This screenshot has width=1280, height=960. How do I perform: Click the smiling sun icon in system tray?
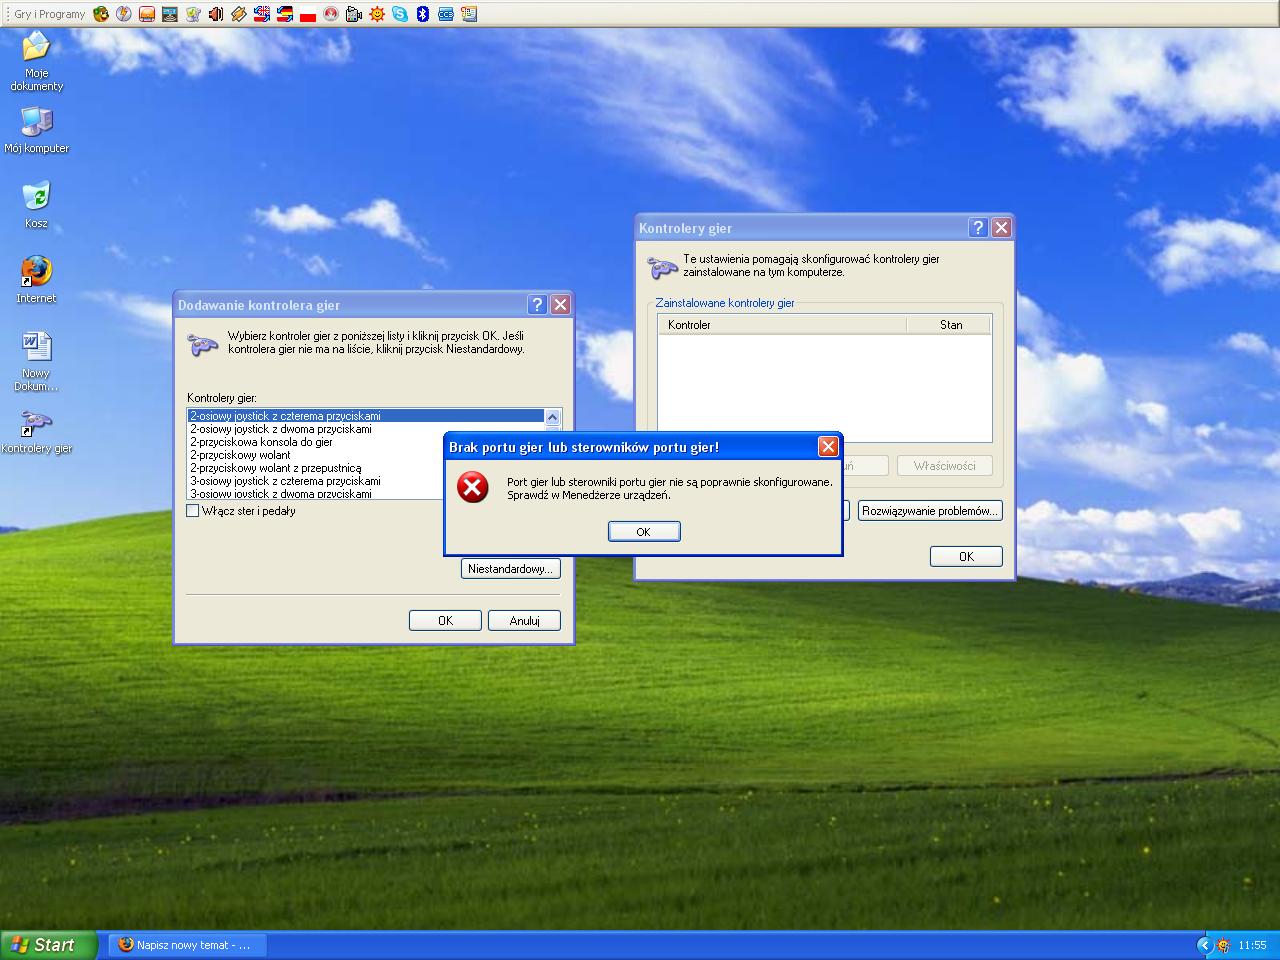pos(1223,945)
